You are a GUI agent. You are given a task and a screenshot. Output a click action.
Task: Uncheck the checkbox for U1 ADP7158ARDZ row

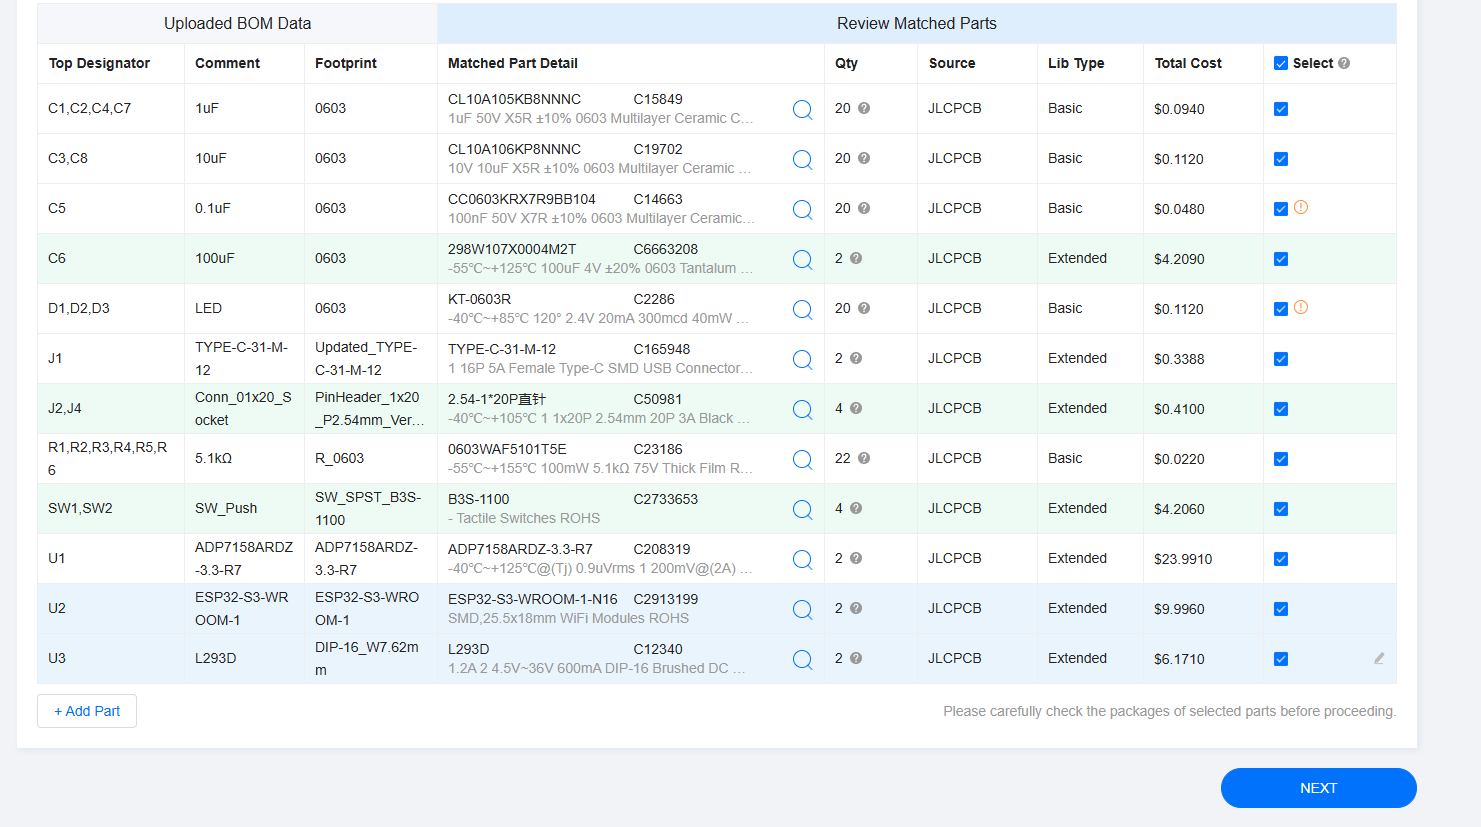[x=1281, y=559]
